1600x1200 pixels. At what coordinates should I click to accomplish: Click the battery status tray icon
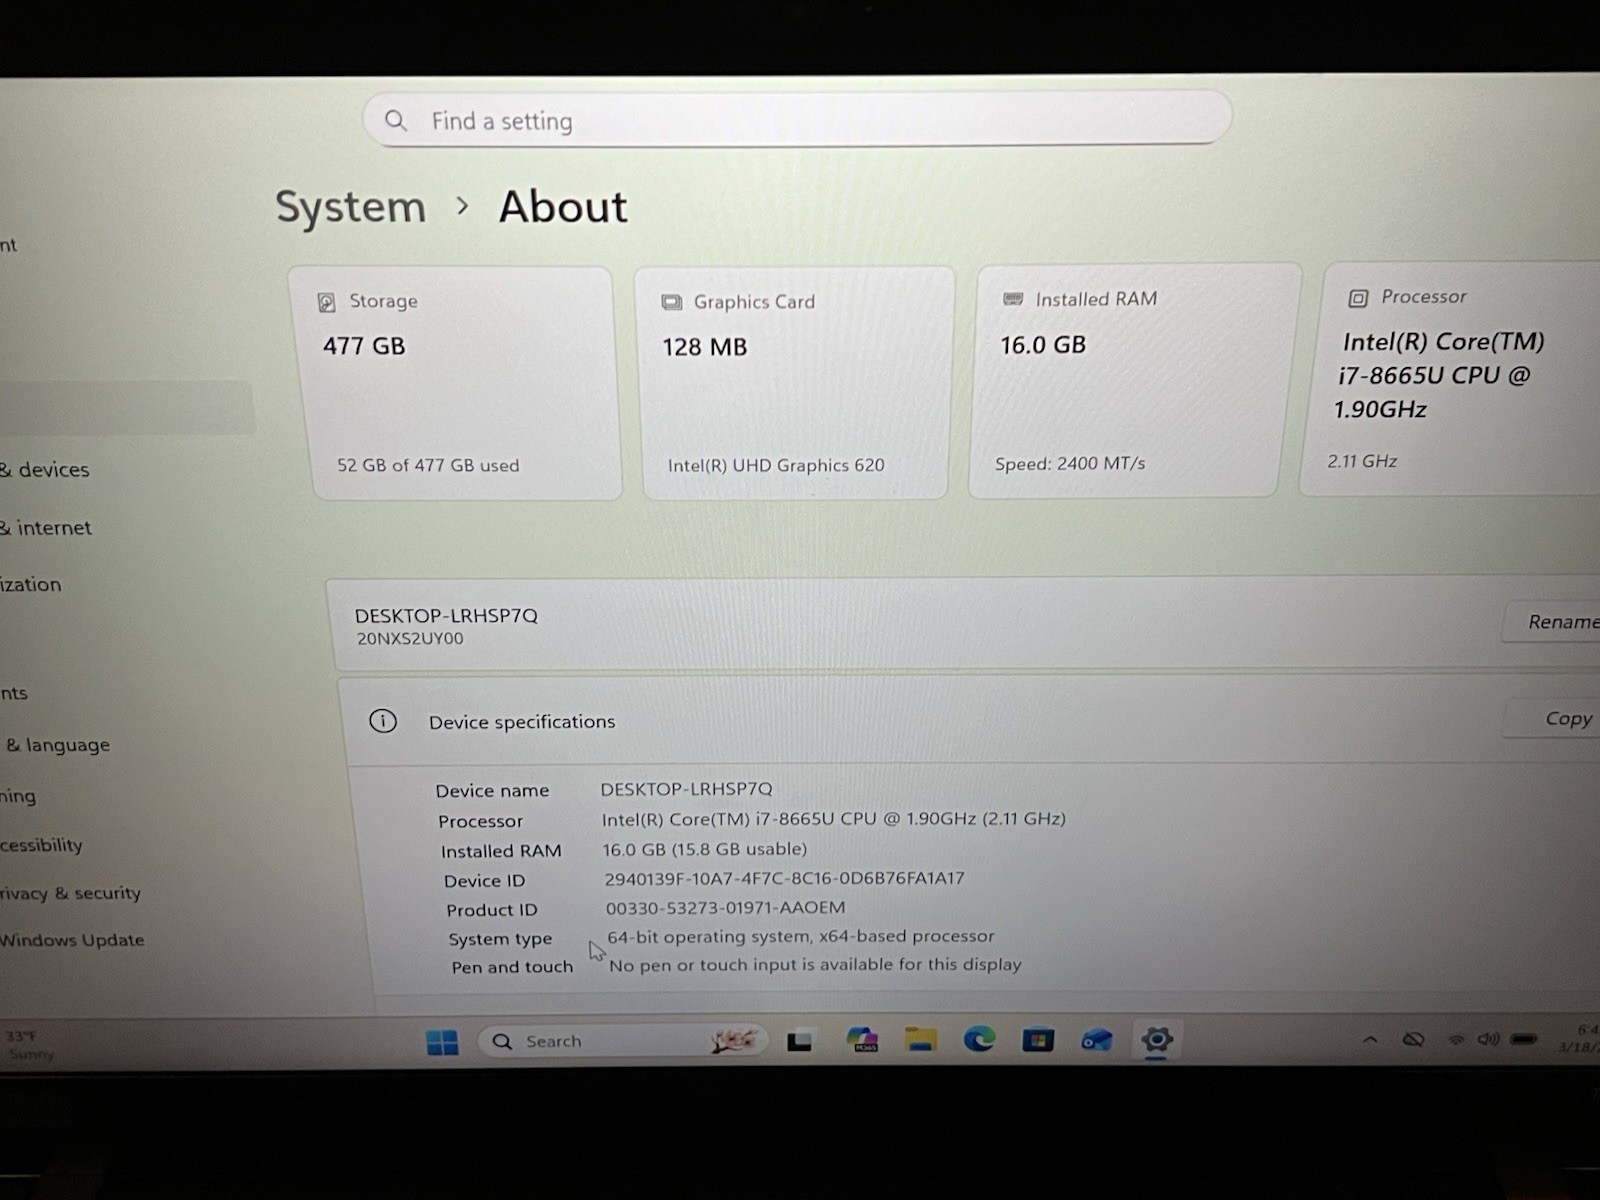click(x=1524, y=1039)
